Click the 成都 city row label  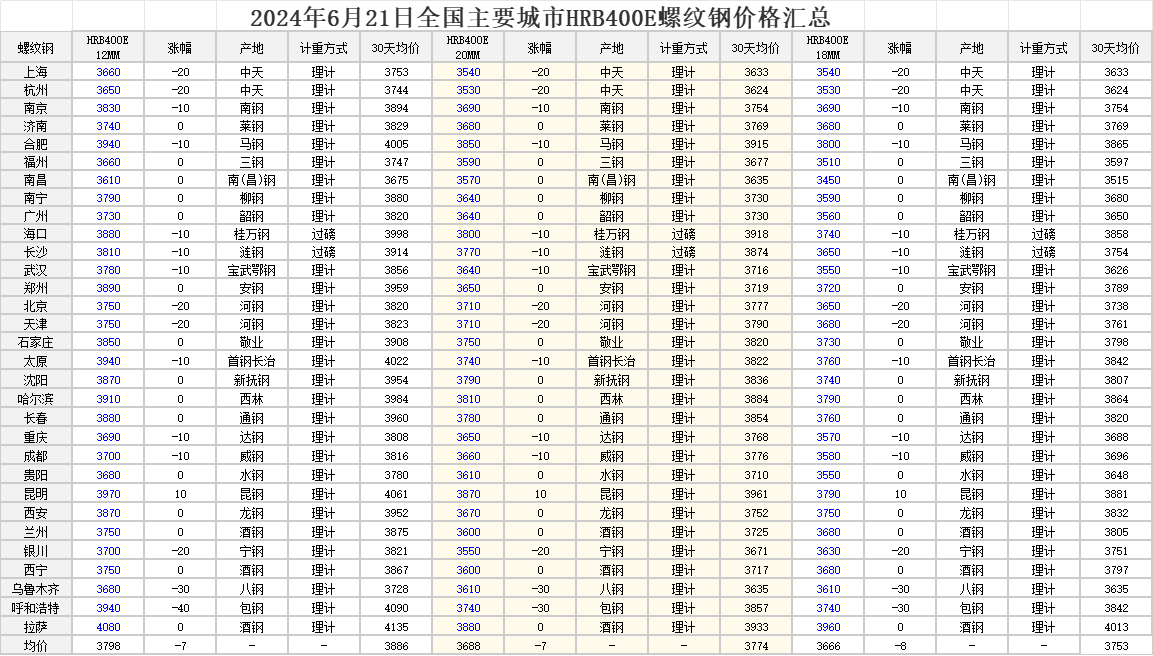[x=36, y=456]
